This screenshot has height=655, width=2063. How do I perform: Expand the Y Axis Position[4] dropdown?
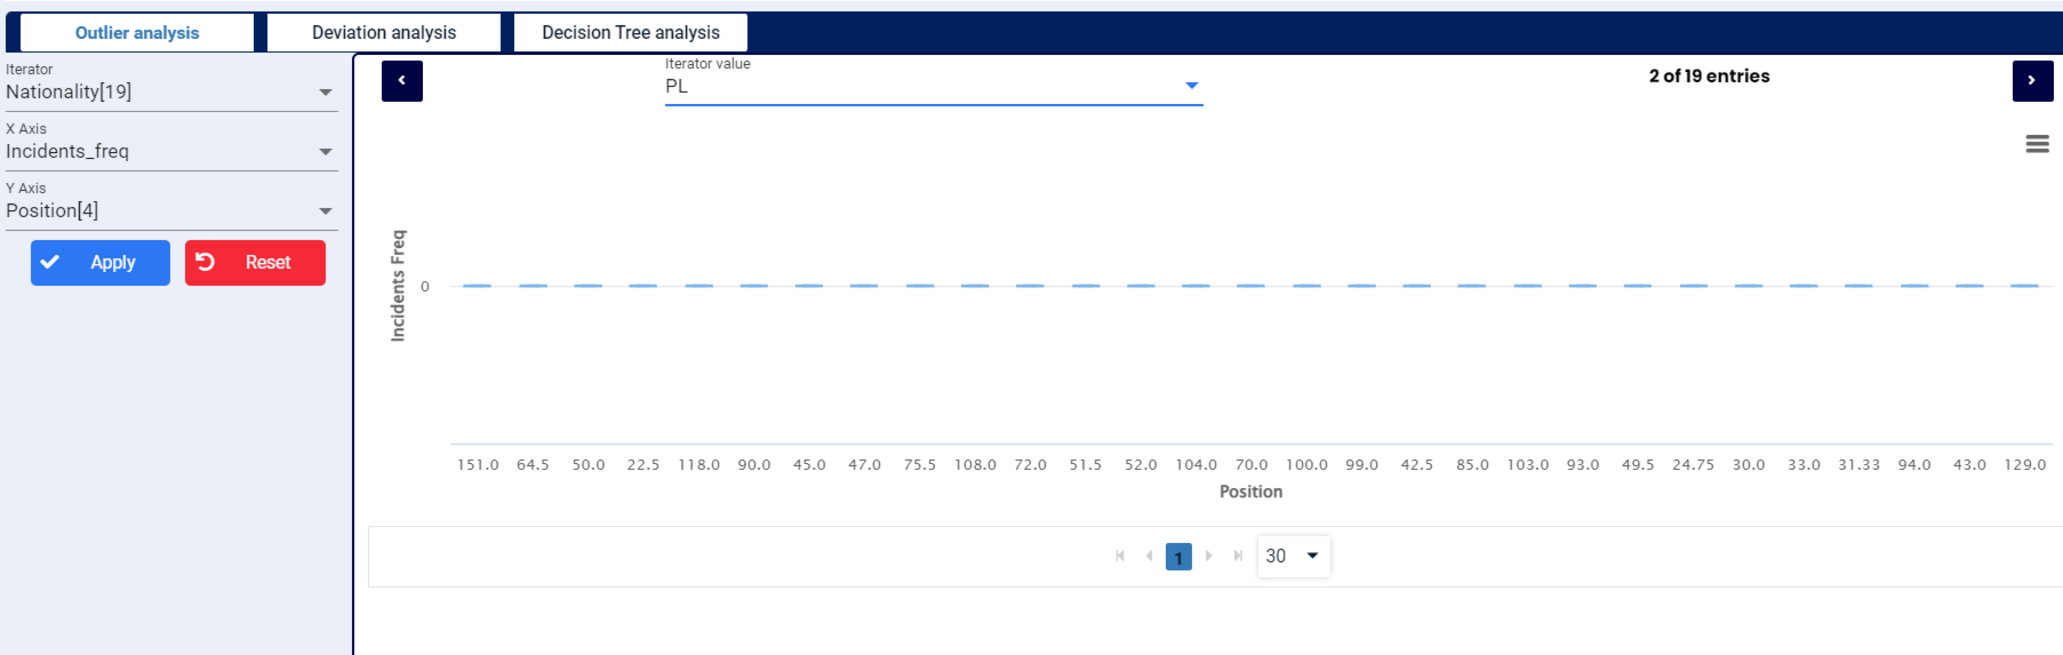172,210
